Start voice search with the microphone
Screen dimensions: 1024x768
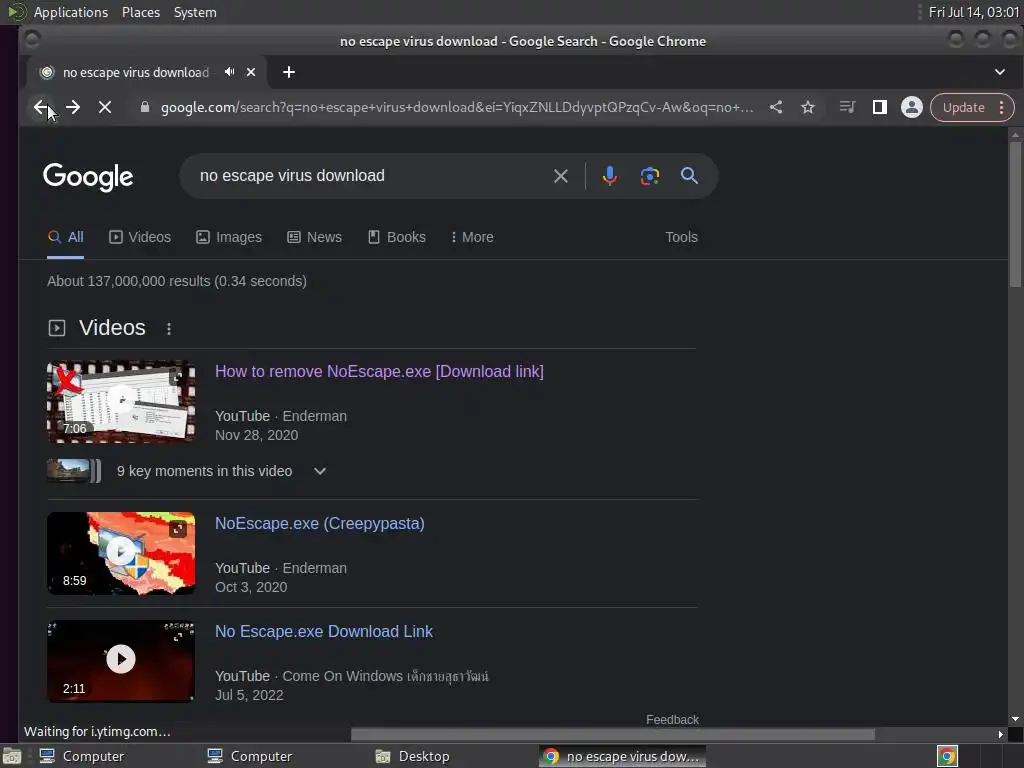609,176
